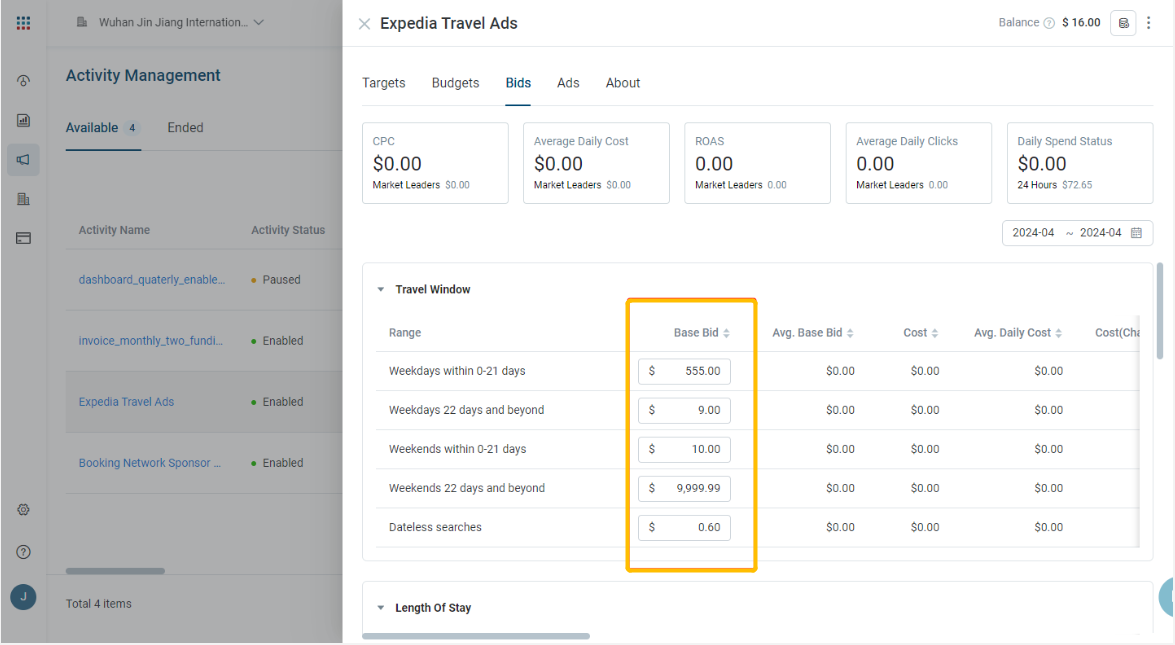
Task: Click the Daily Spend Status card
Action: tap(1080, 163)
